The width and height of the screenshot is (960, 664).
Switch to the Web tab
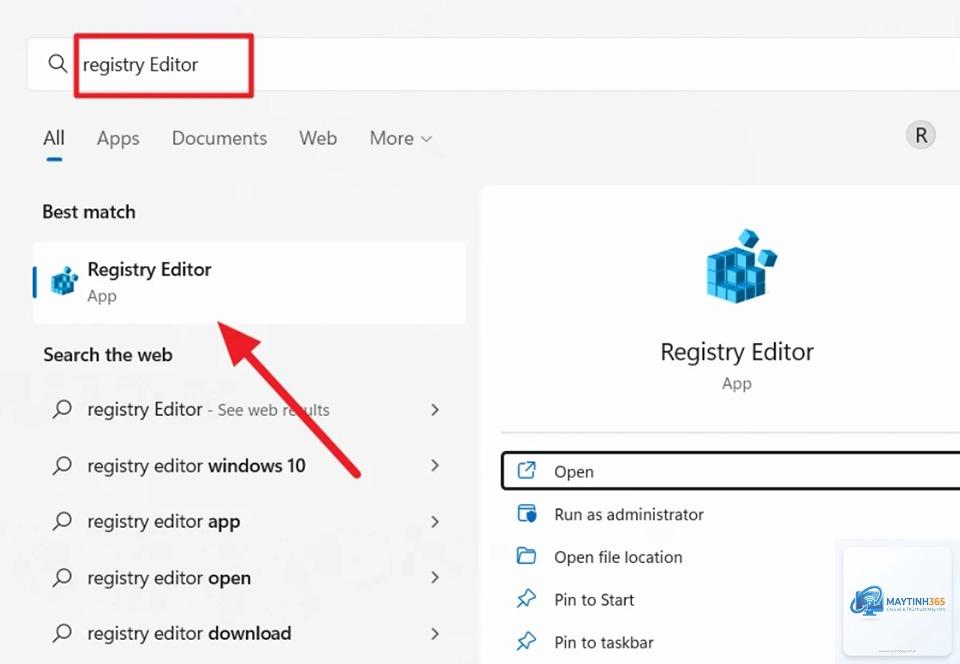318,138
